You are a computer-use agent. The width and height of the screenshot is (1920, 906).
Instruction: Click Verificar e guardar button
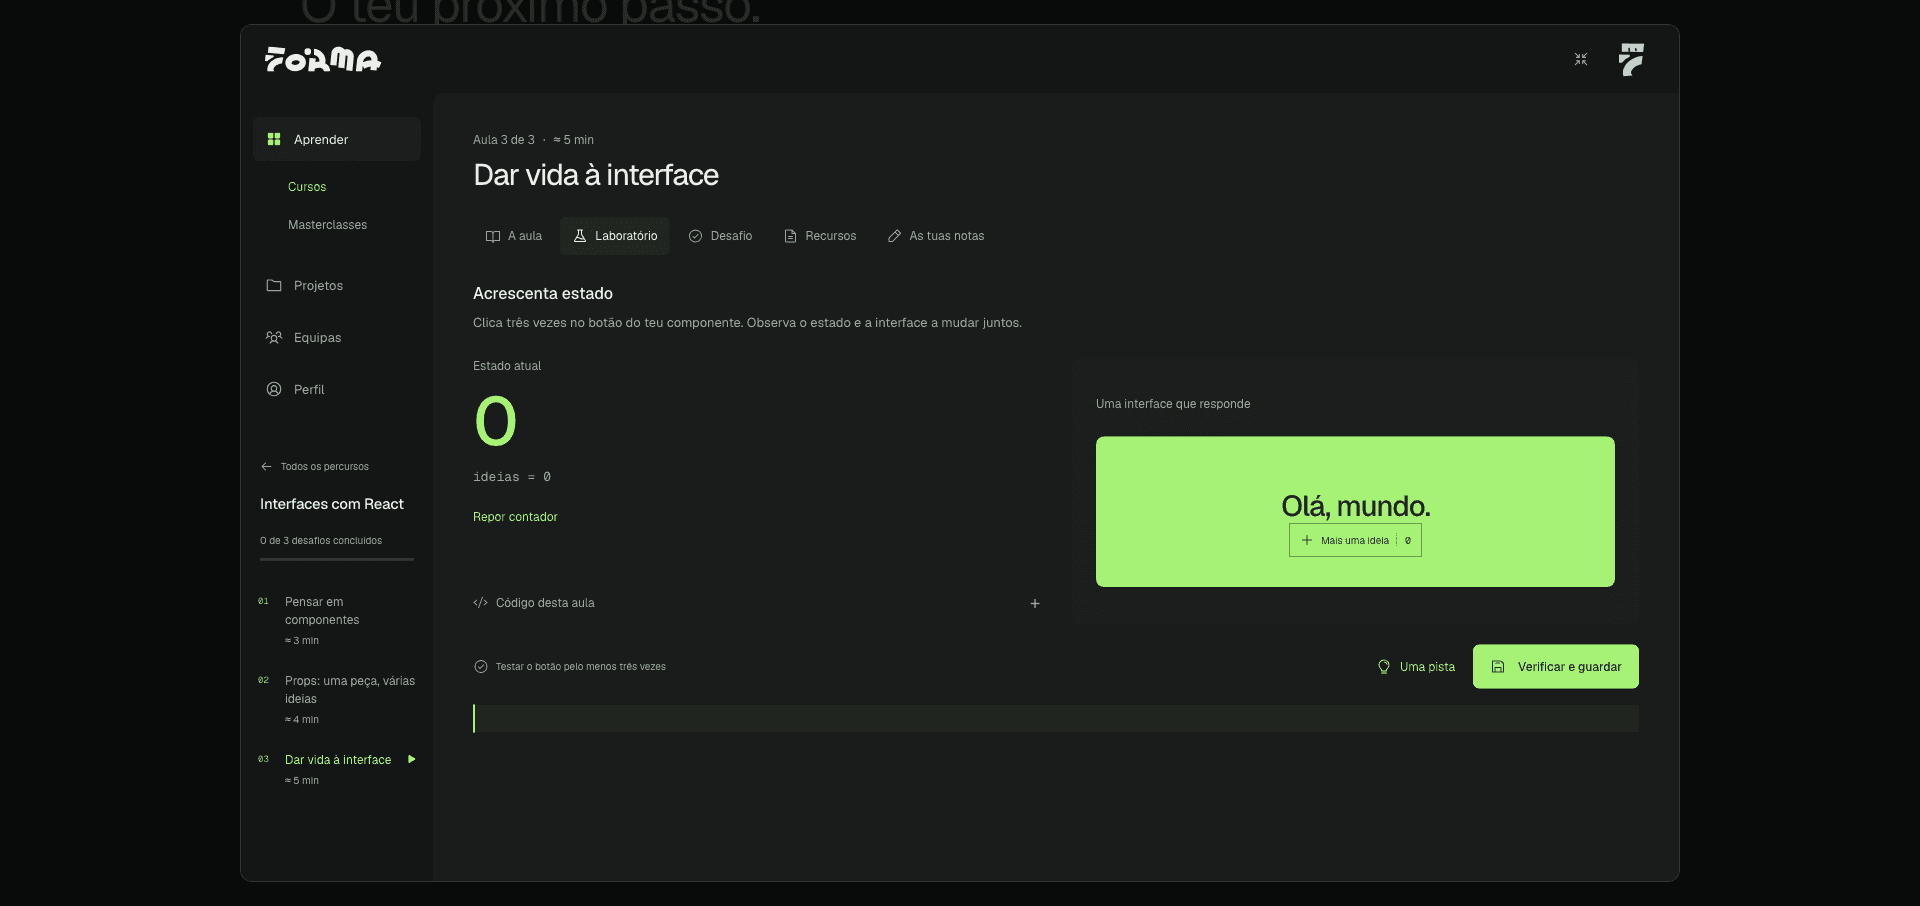tap(1556, 667)
